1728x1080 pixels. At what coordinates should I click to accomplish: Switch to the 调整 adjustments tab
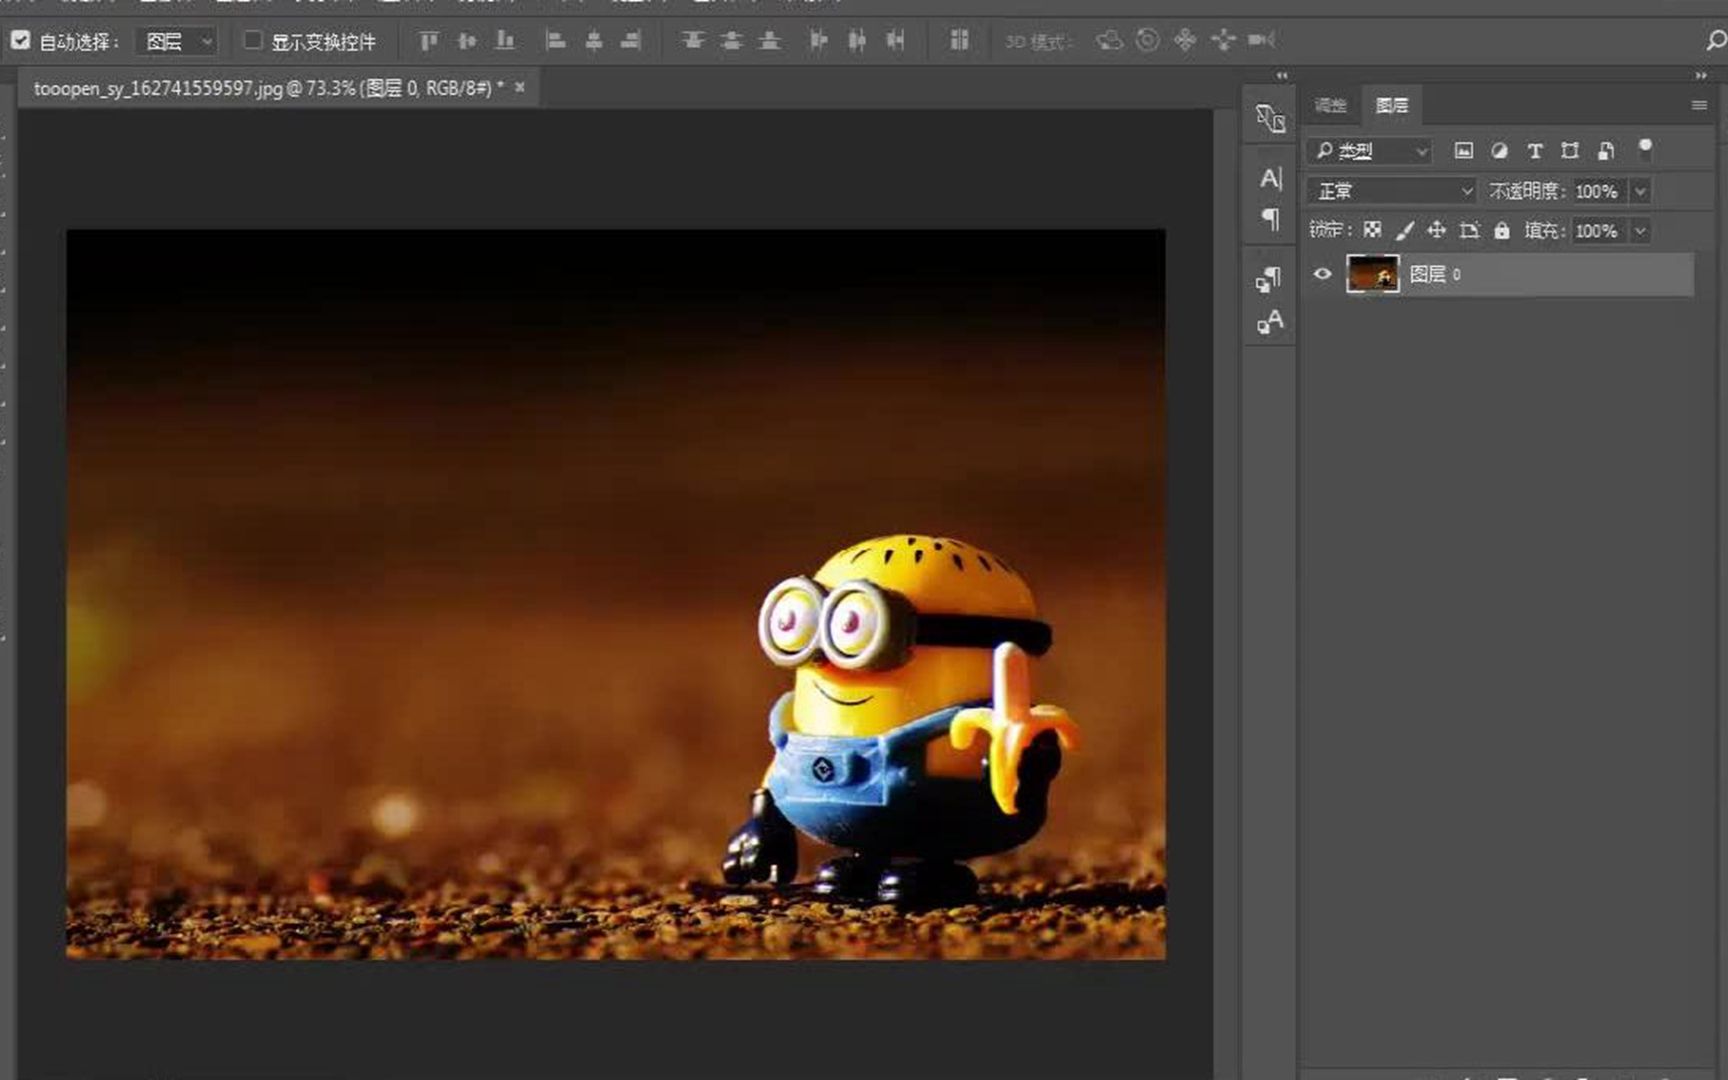[x=1330, y=105]
